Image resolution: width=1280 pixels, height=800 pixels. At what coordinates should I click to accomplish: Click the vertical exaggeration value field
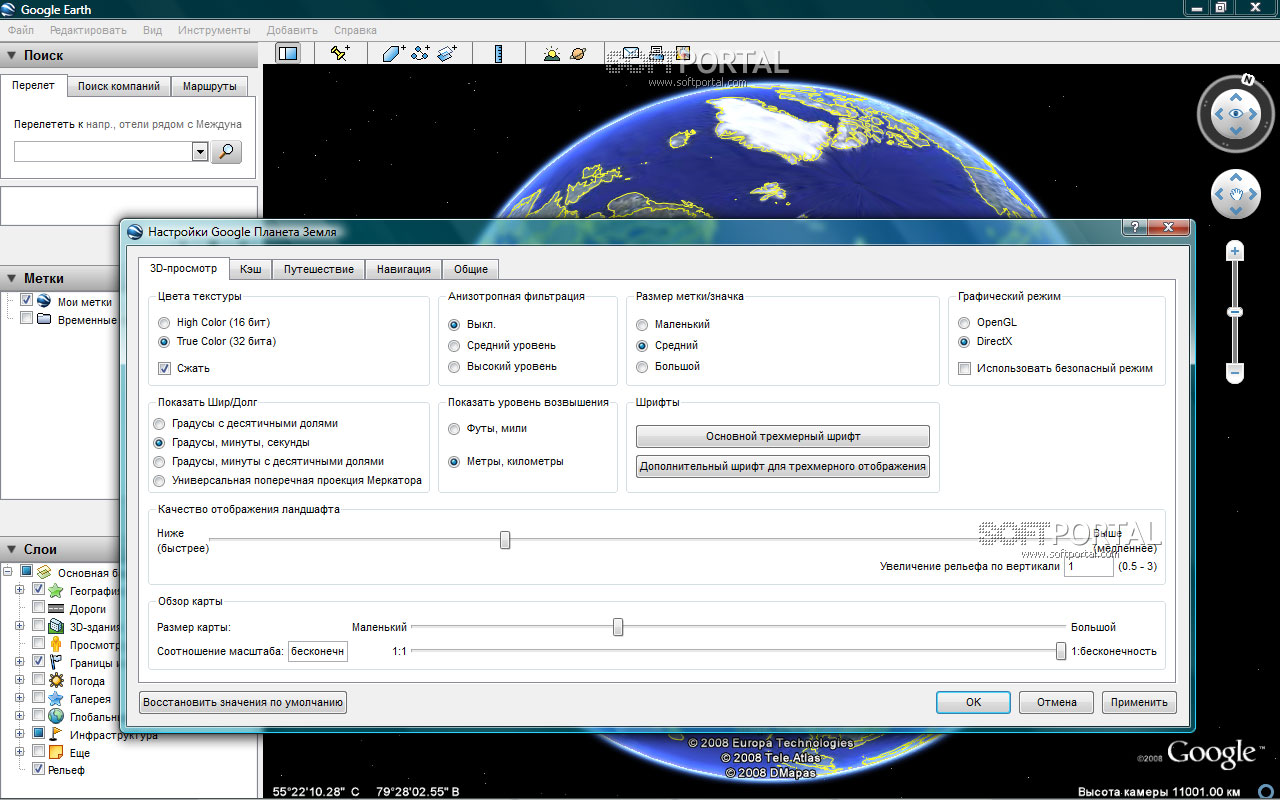[1089, 566]
